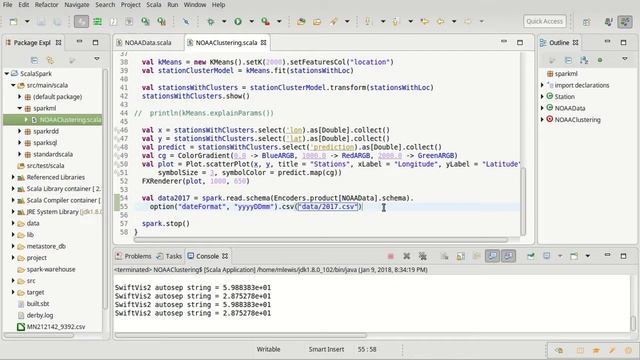640x360 pixels.
Task: Select NOAAClustering in the Outline
Action: 578,120
